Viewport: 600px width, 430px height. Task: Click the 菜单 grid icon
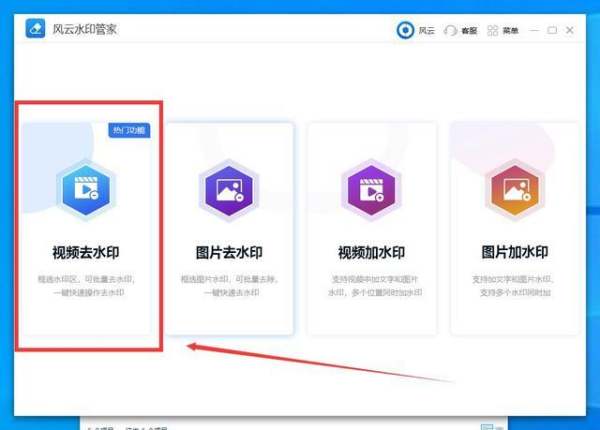point(492,31)
